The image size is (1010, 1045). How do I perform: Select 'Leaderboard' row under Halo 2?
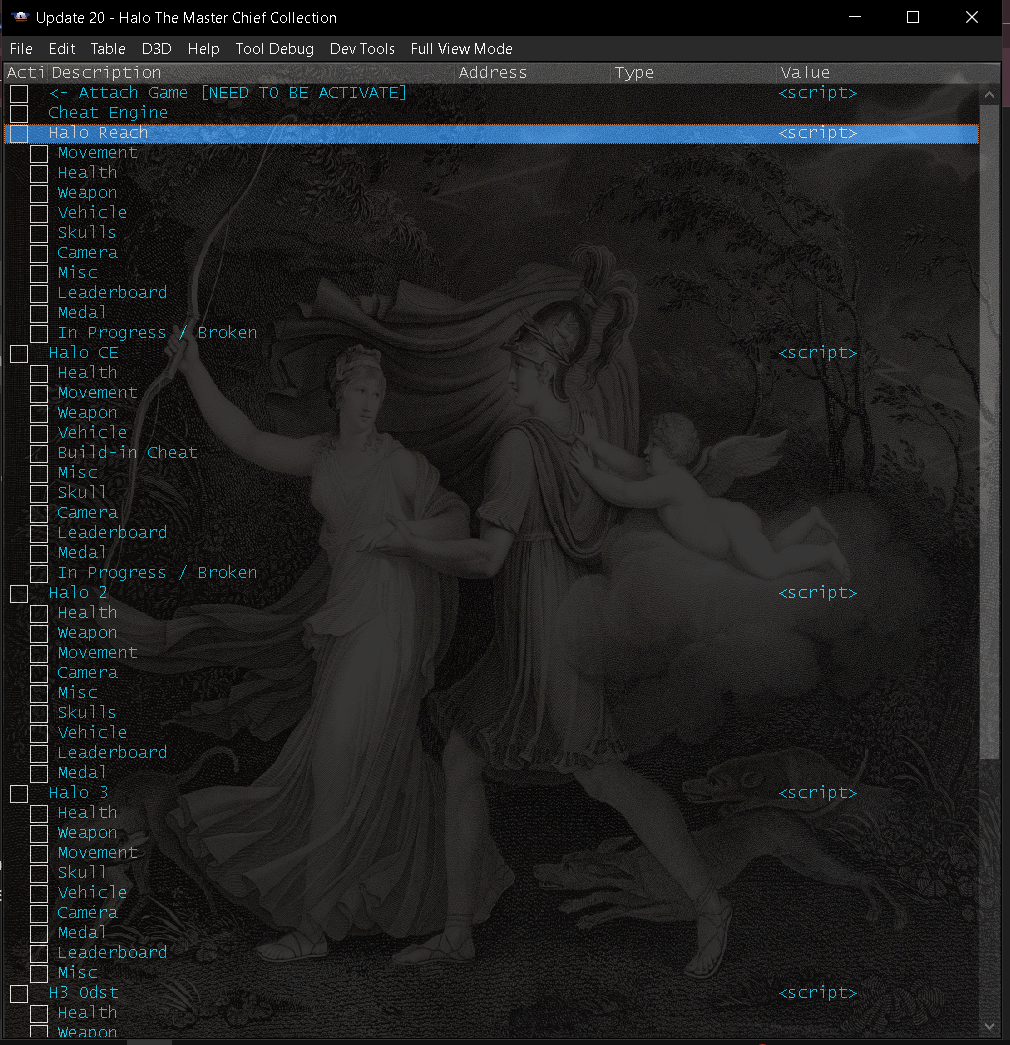112,752
